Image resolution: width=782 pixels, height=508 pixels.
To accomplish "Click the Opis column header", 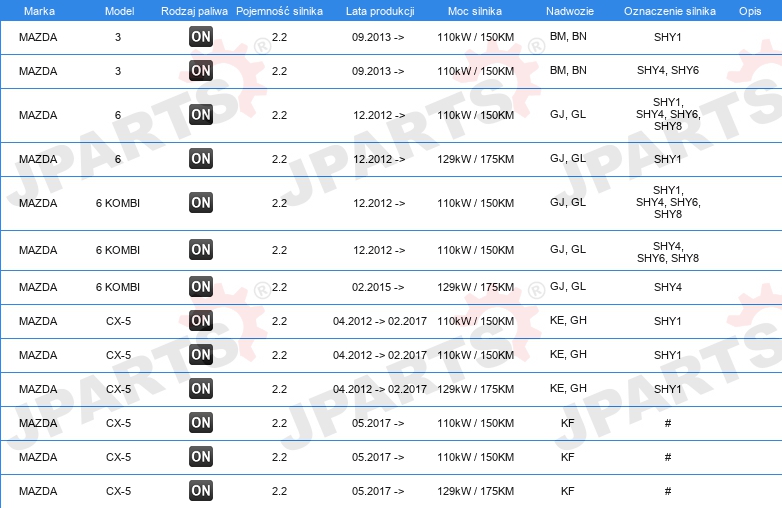I will click(x=750, y=11).
